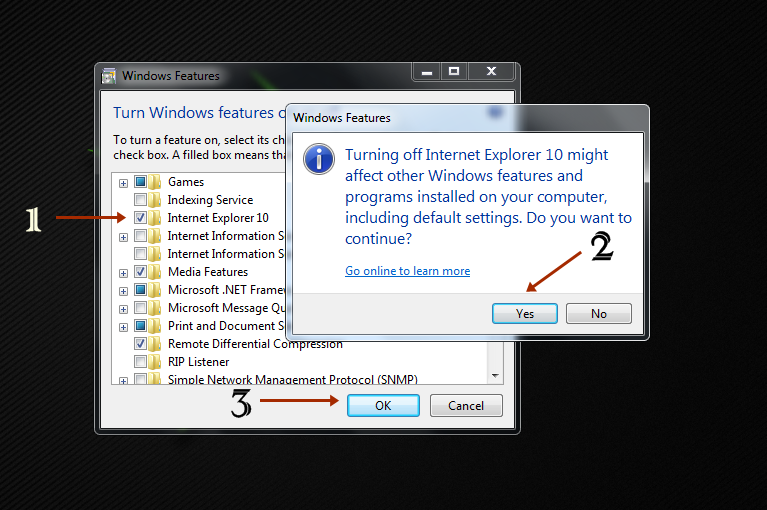Enable the RIP Listener checkbox
This screenshot has height=510, width=767.
click(140, 361)
